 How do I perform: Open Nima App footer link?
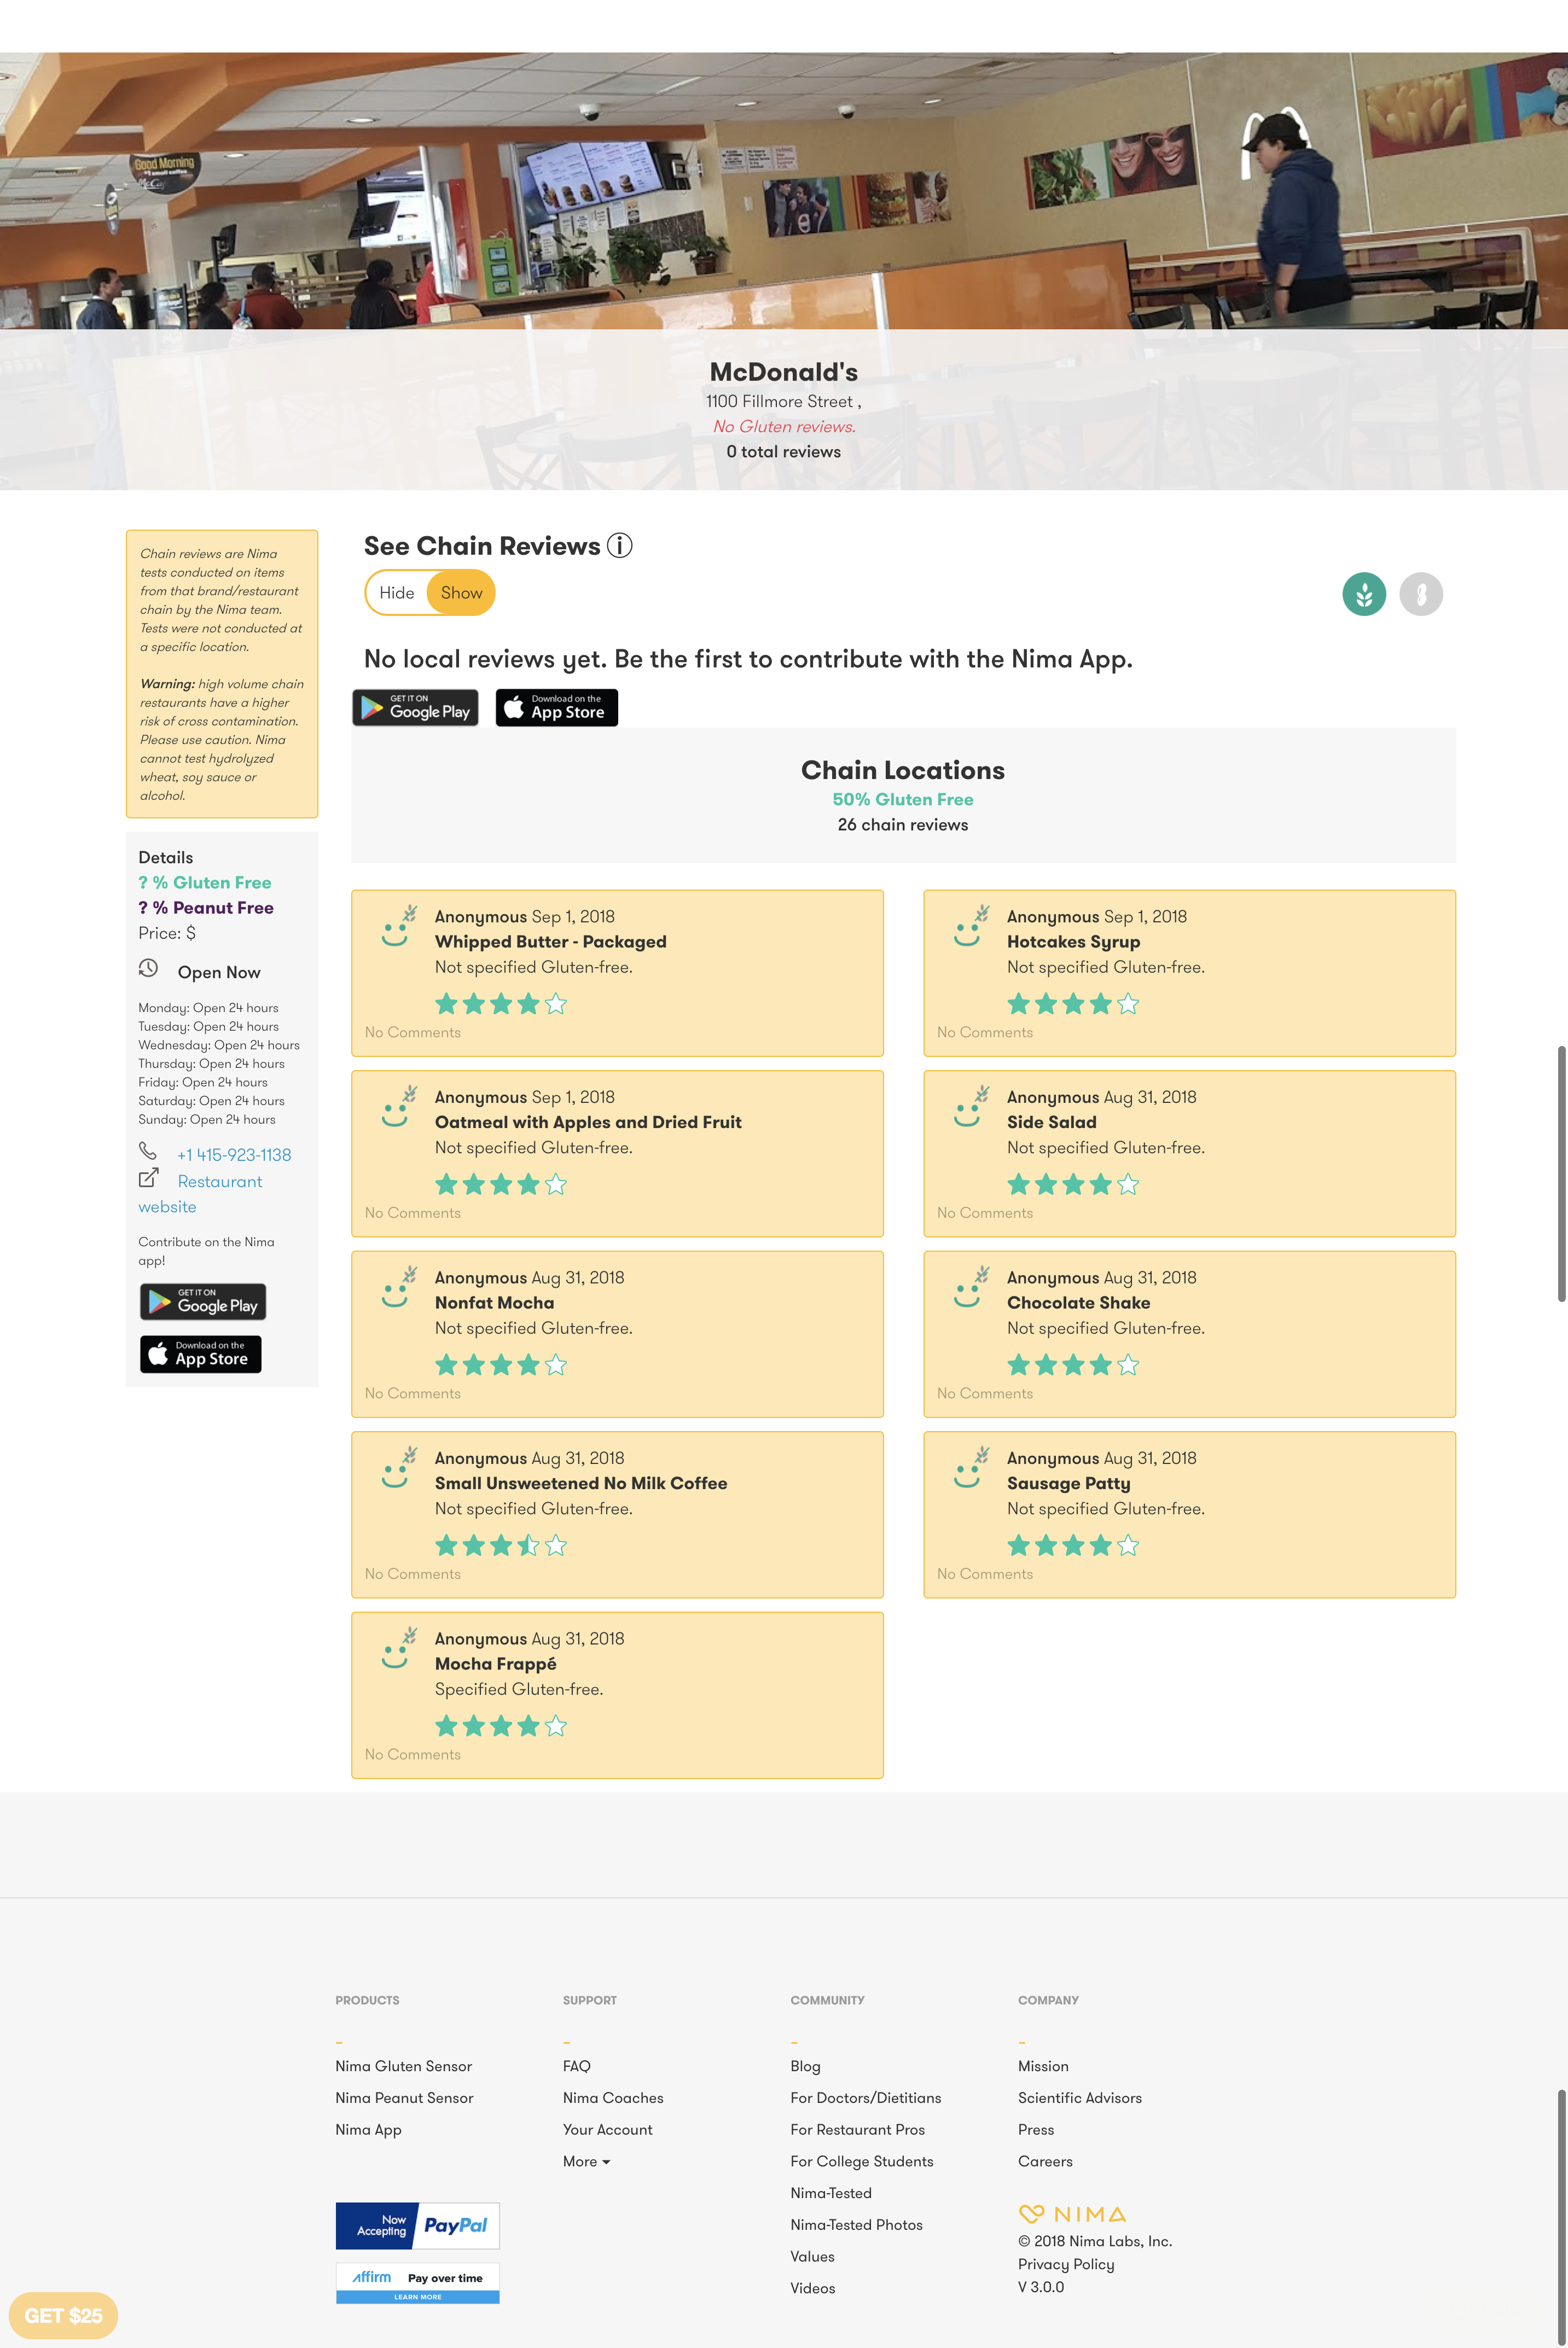(x=368, y=2130)
